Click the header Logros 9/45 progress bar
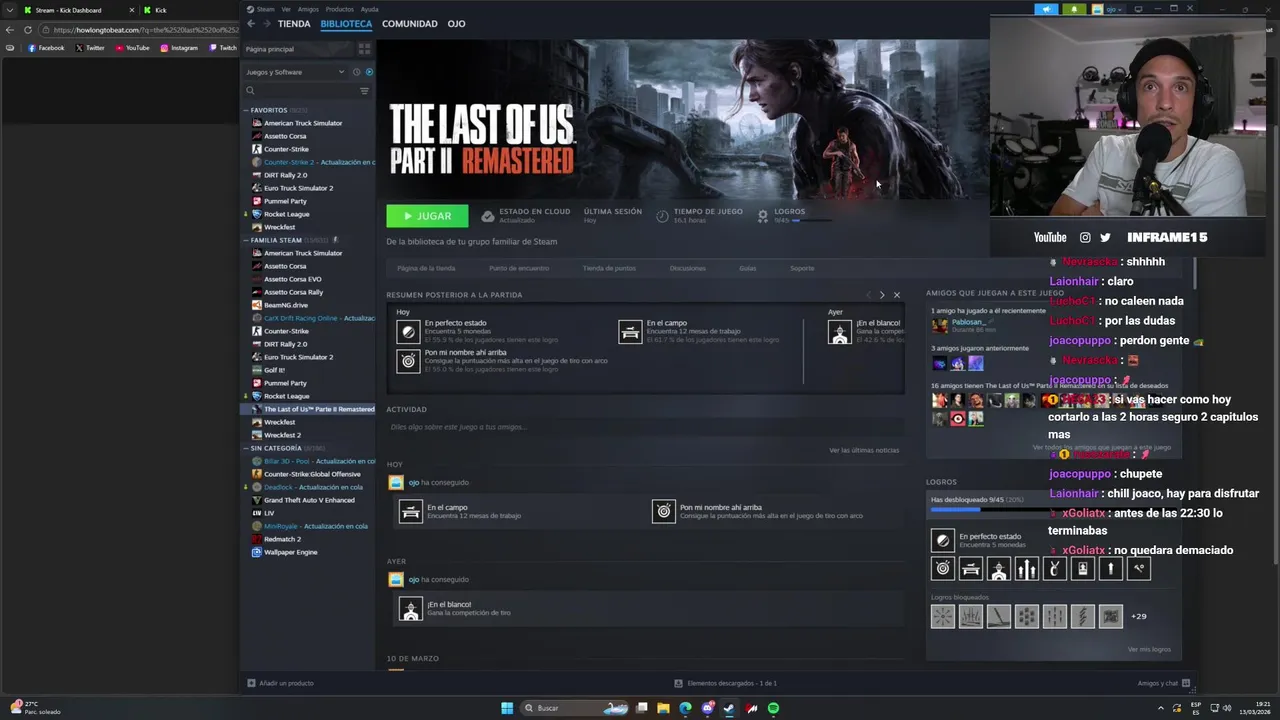The image size is (1280, 720). (811, 220)
